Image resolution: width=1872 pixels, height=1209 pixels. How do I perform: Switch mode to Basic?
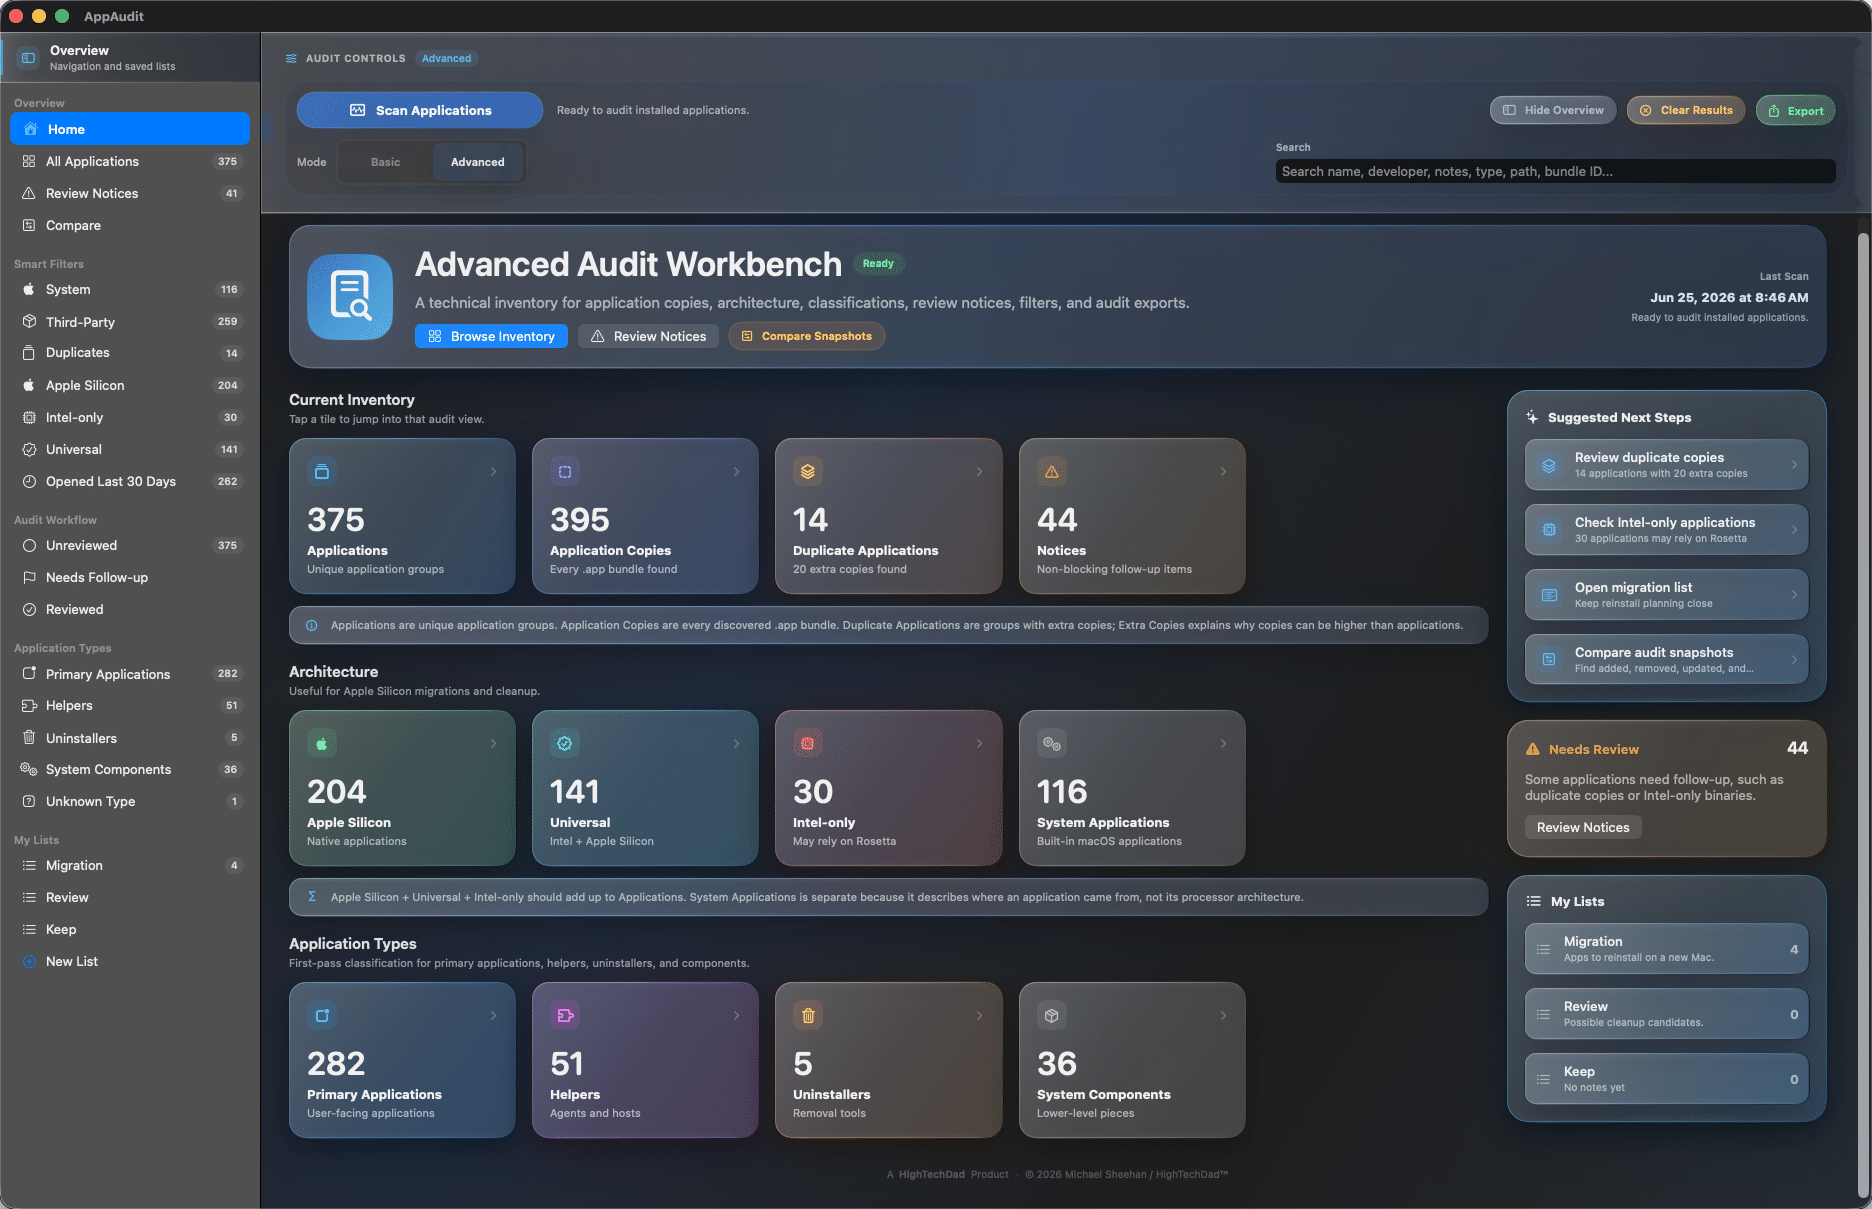[x=386, y=162]
